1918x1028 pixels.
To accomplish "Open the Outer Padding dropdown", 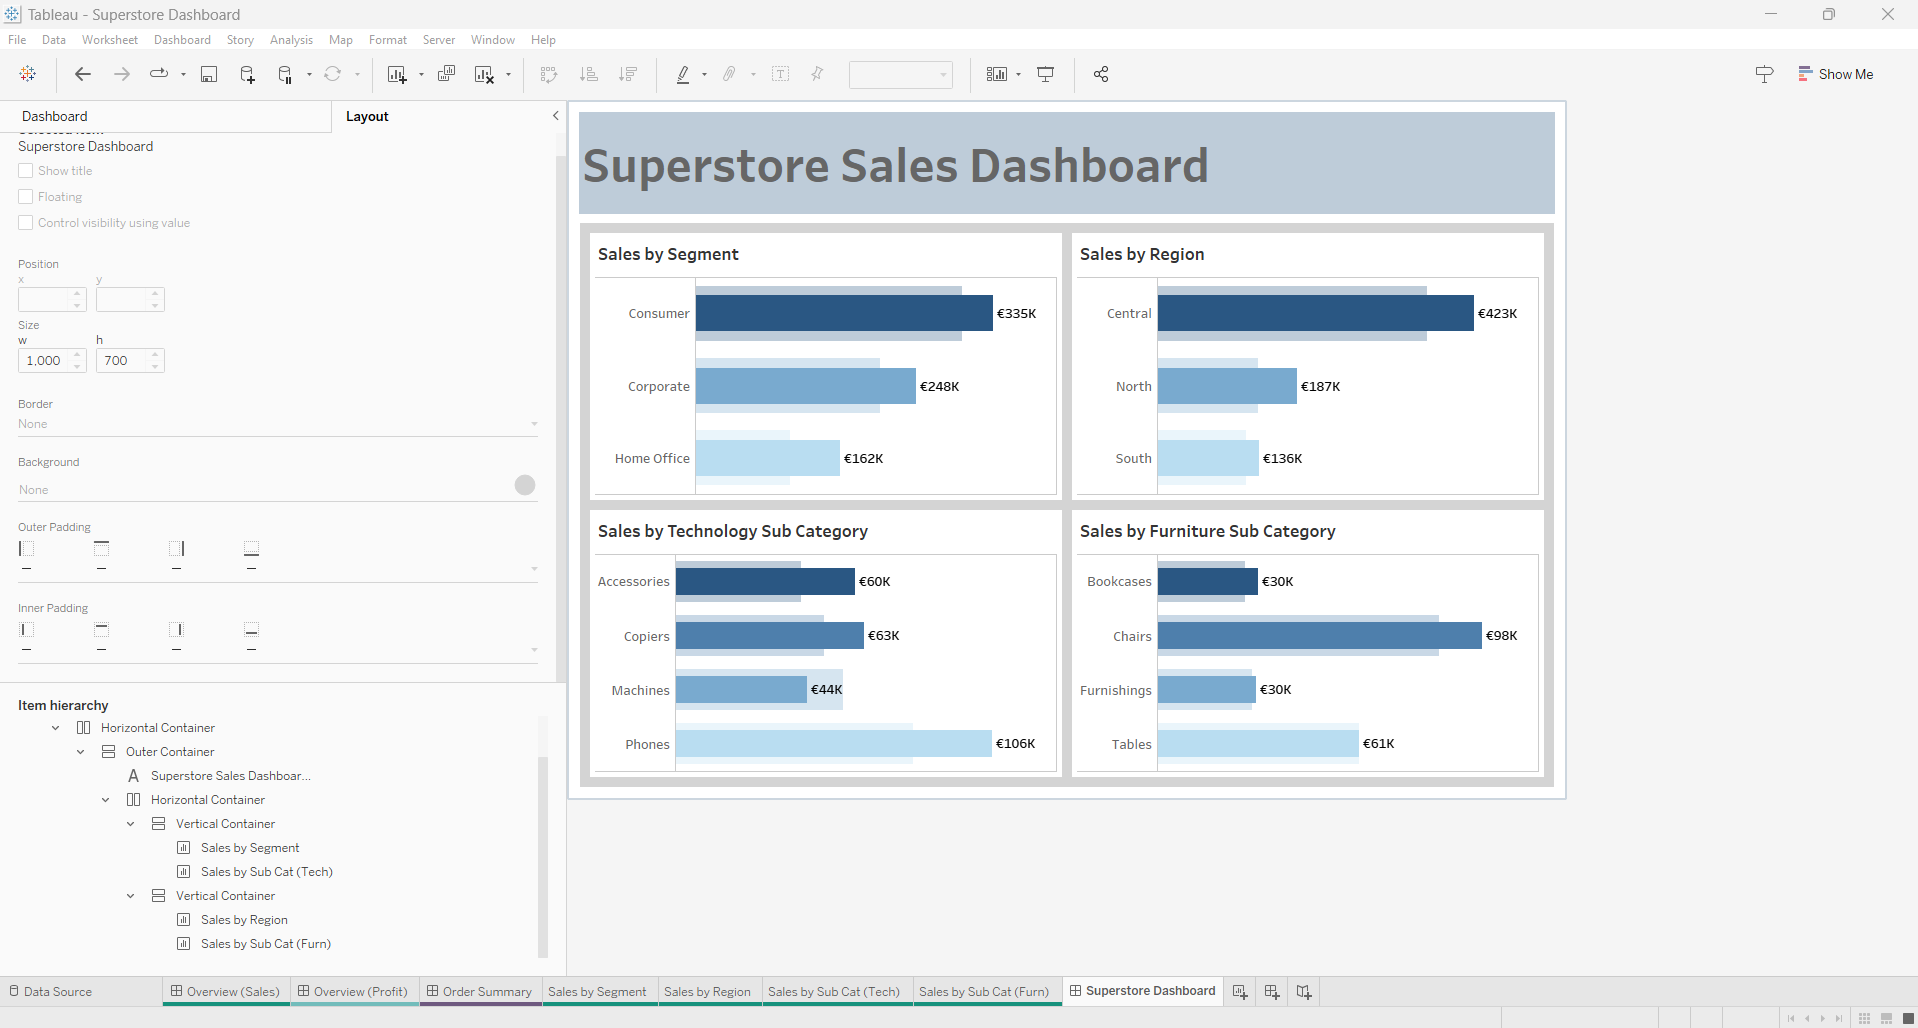I will click(x=534, y=568).
